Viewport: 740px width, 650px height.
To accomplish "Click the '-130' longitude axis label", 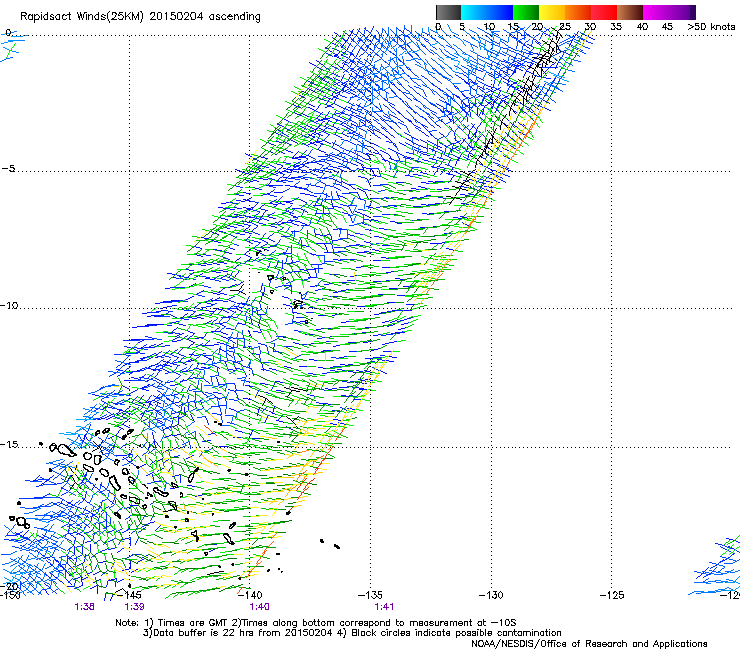I will click(x=491, y=595).
